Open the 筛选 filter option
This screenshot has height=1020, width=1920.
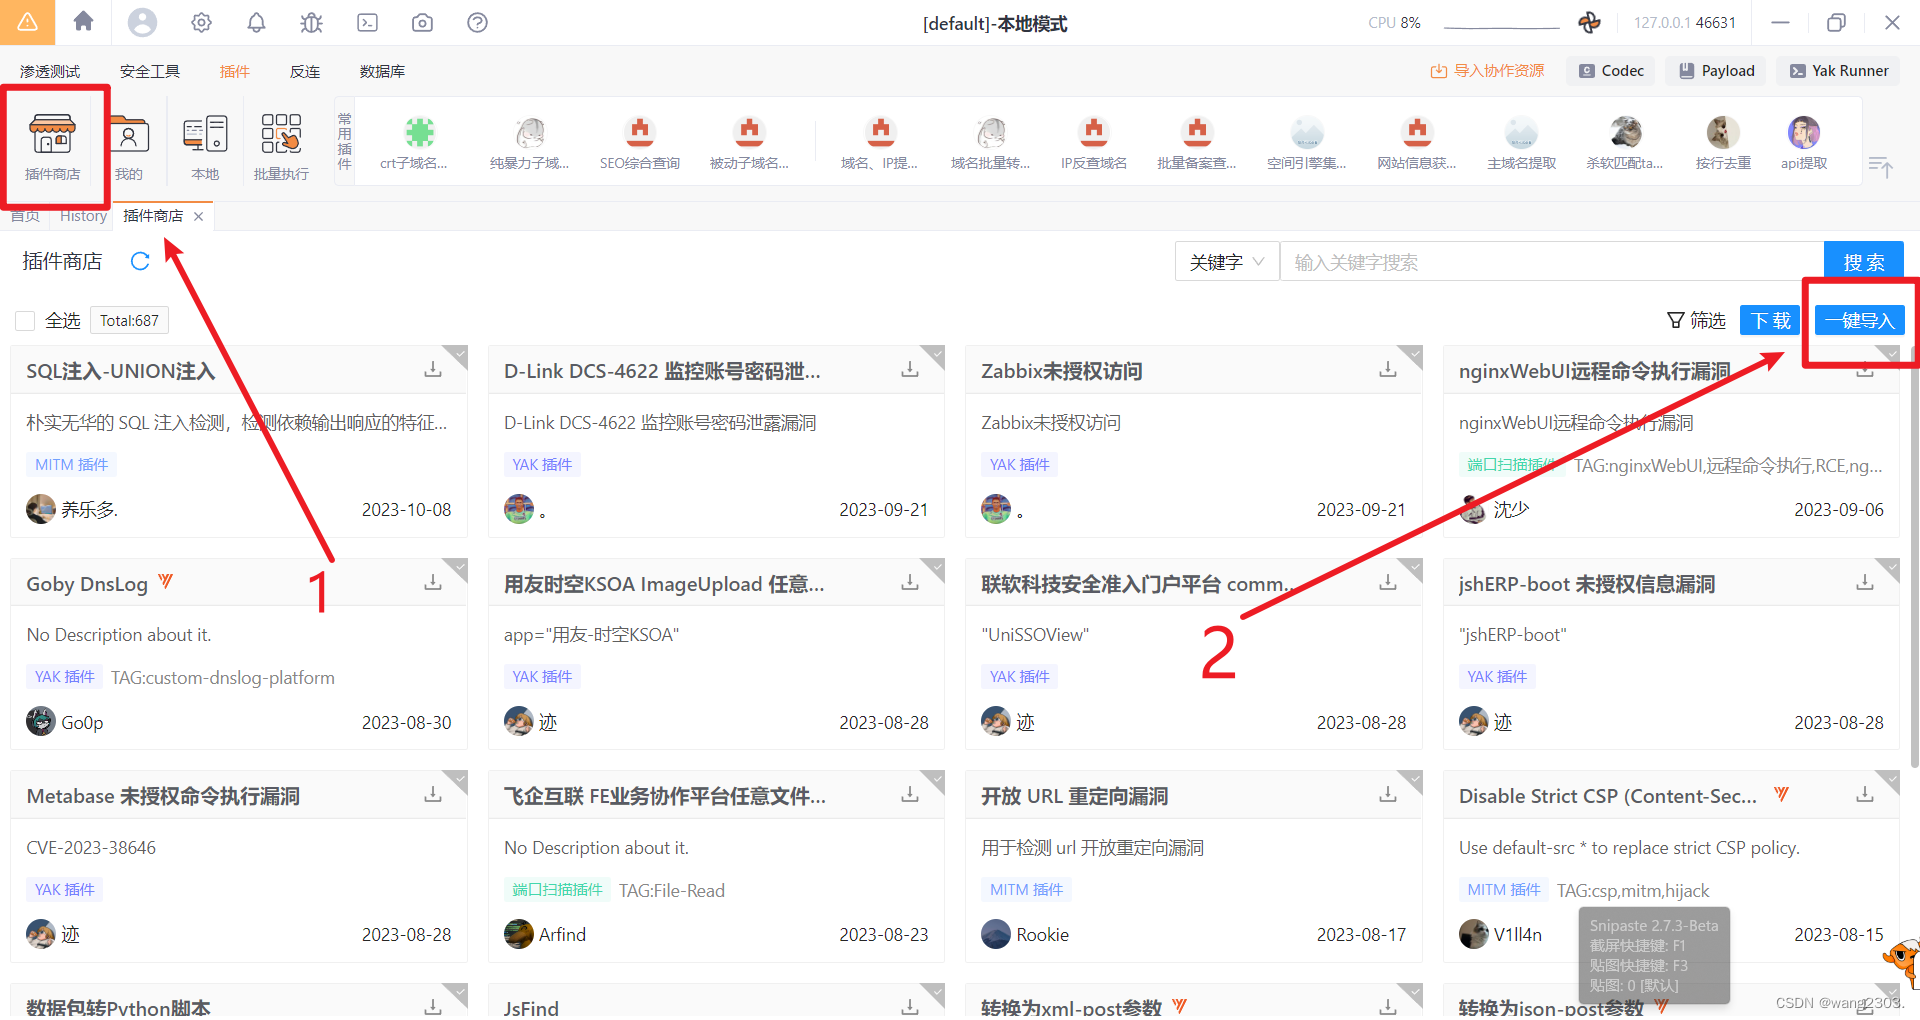tap(1696, 320)
